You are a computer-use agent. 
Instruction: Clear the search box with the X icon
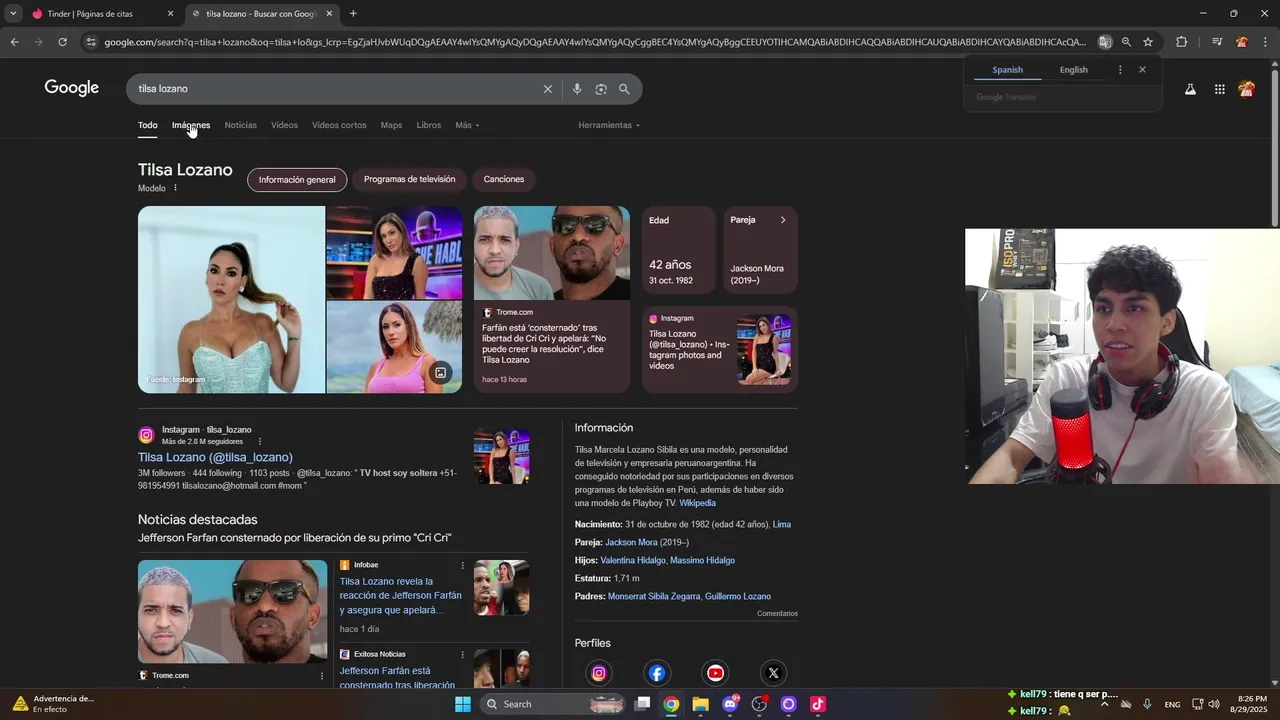(547, 89)
